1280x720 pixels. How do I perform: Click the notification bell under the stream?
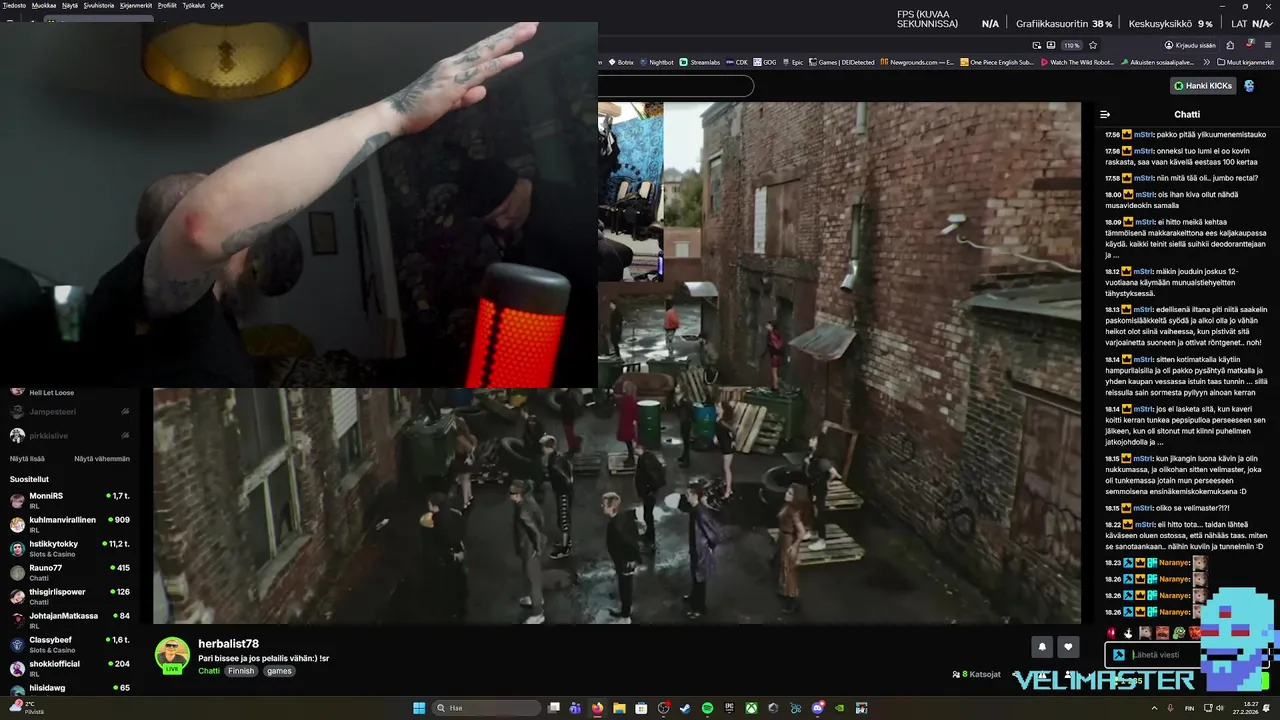[1042, 647]
